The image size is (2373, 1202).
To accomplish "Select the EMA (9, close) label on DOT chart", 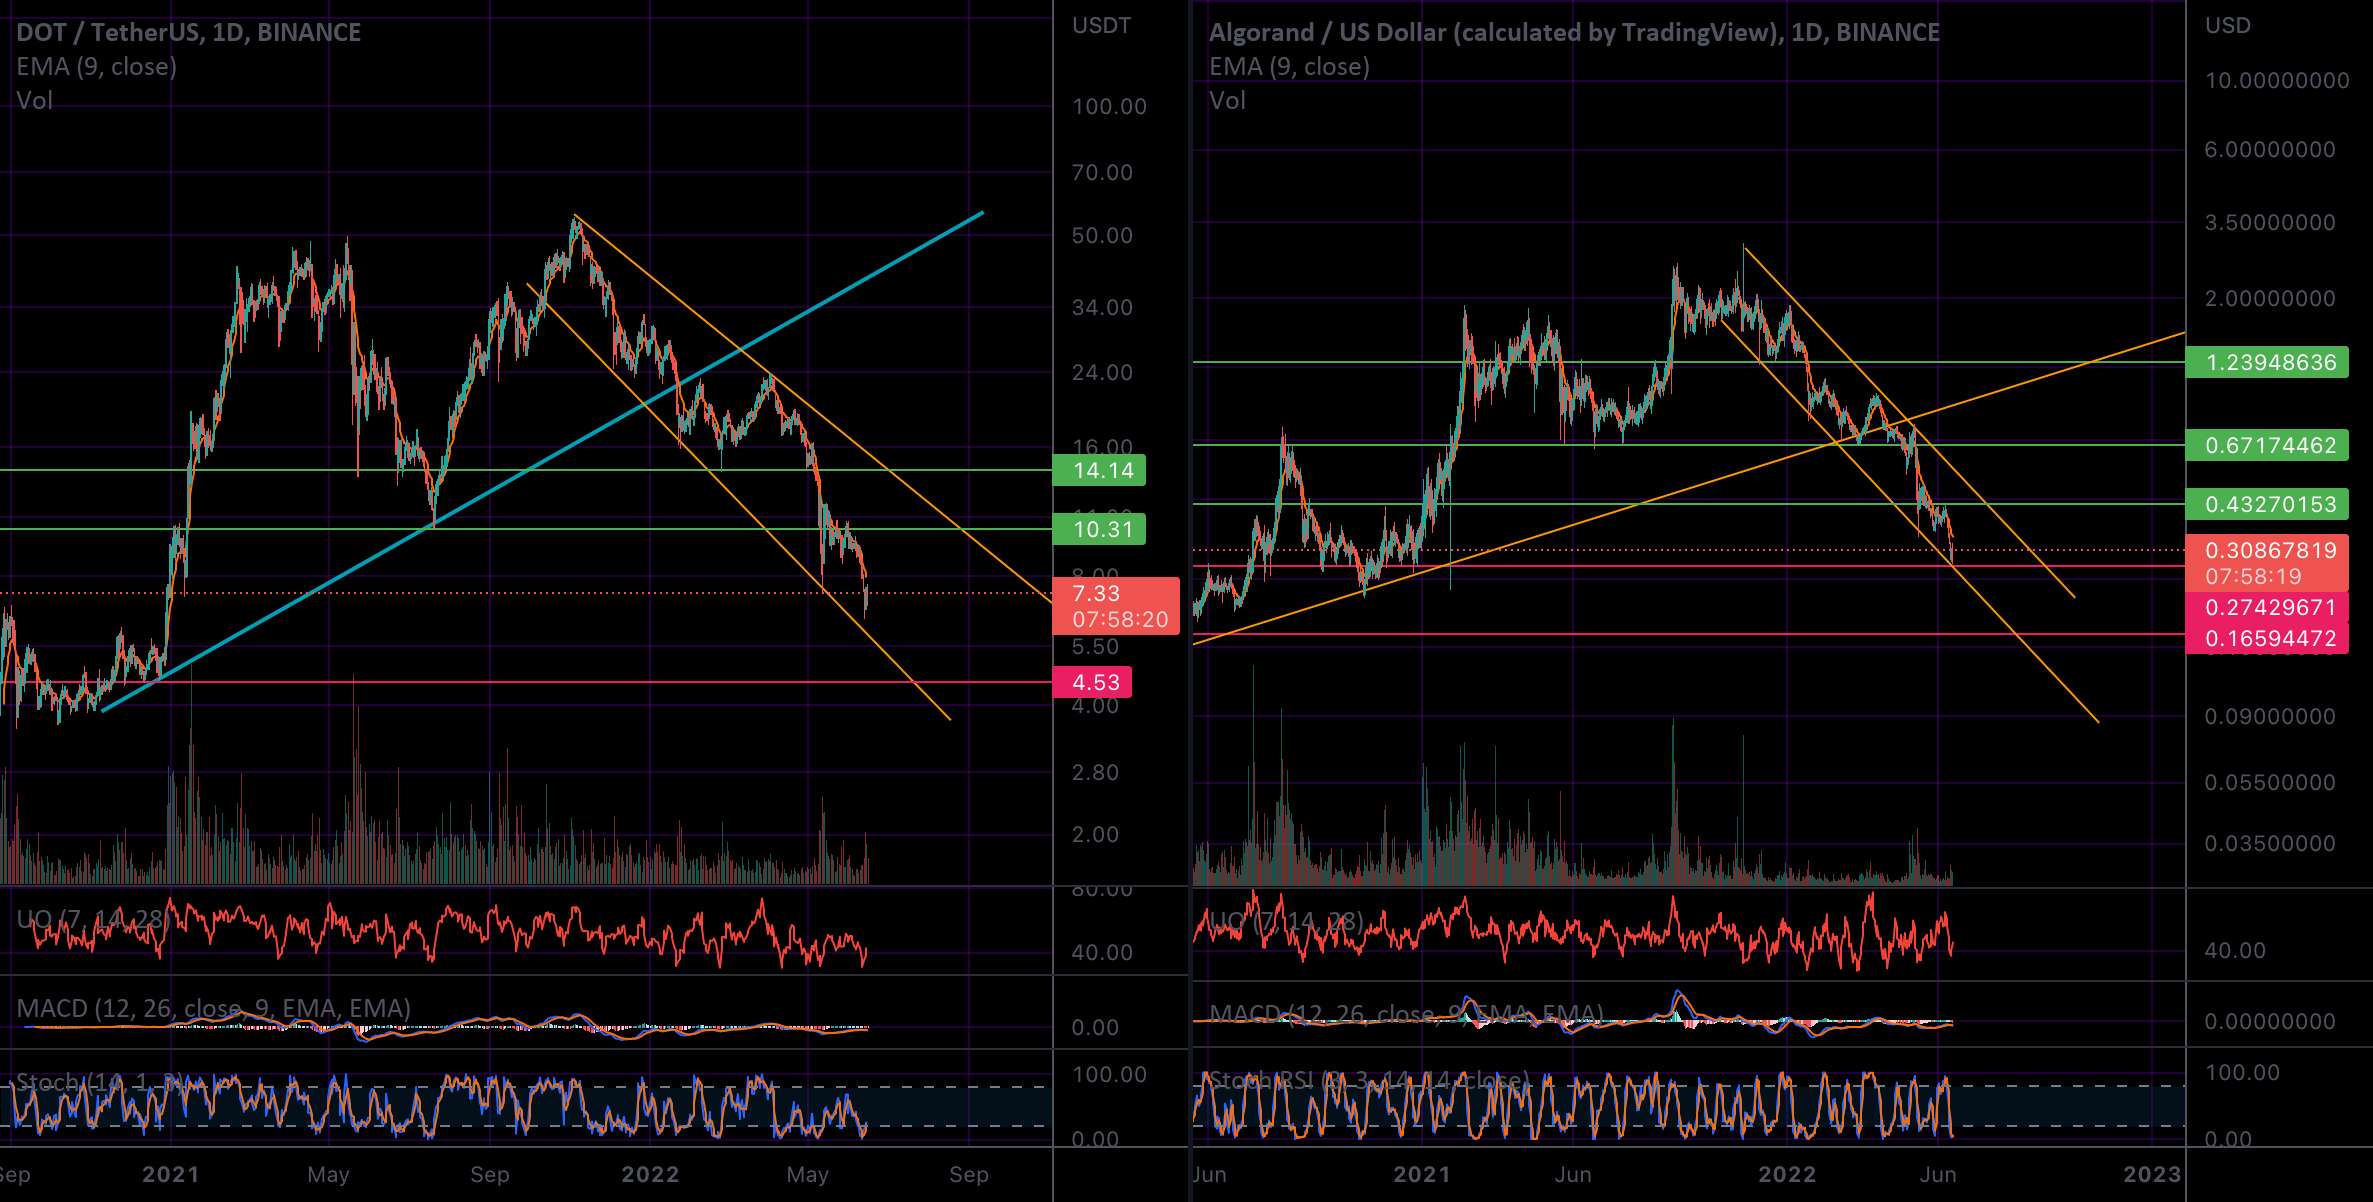I will (x=96, y=66).
